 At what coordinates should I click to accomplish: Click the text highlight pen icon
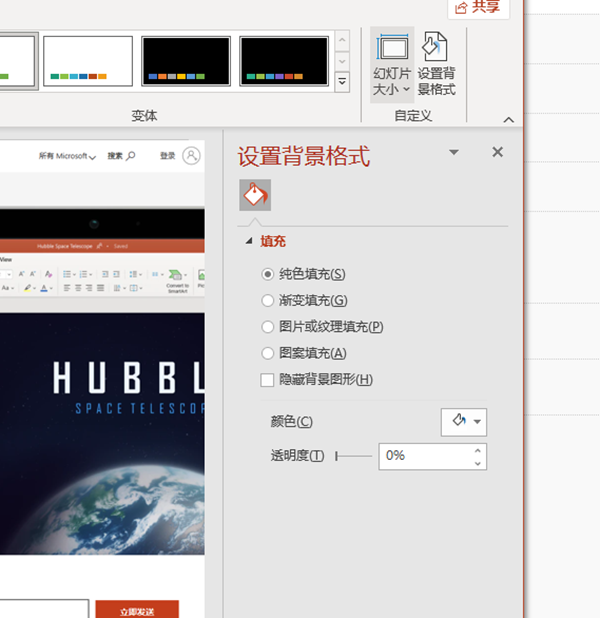(28, 289)
